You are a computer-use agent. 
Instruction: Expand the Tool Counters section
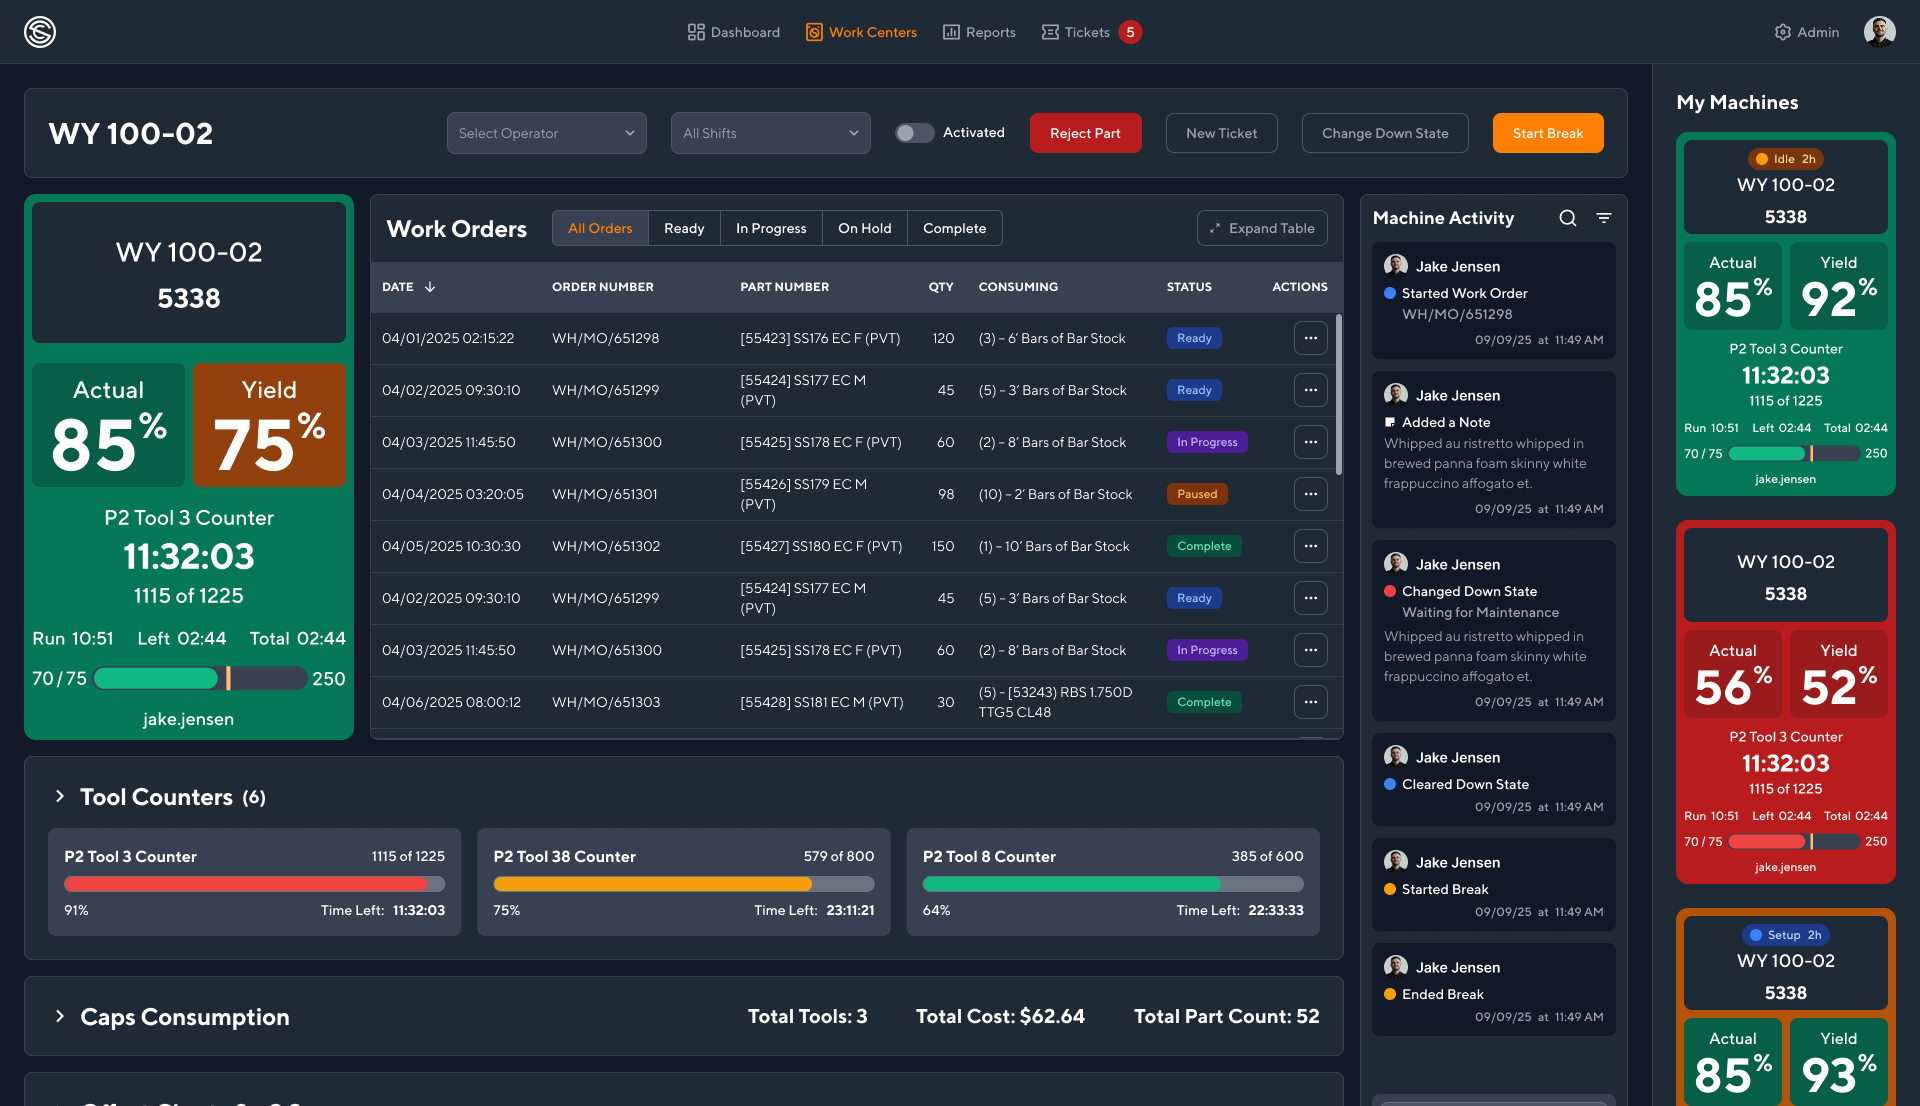pos(60,797)
